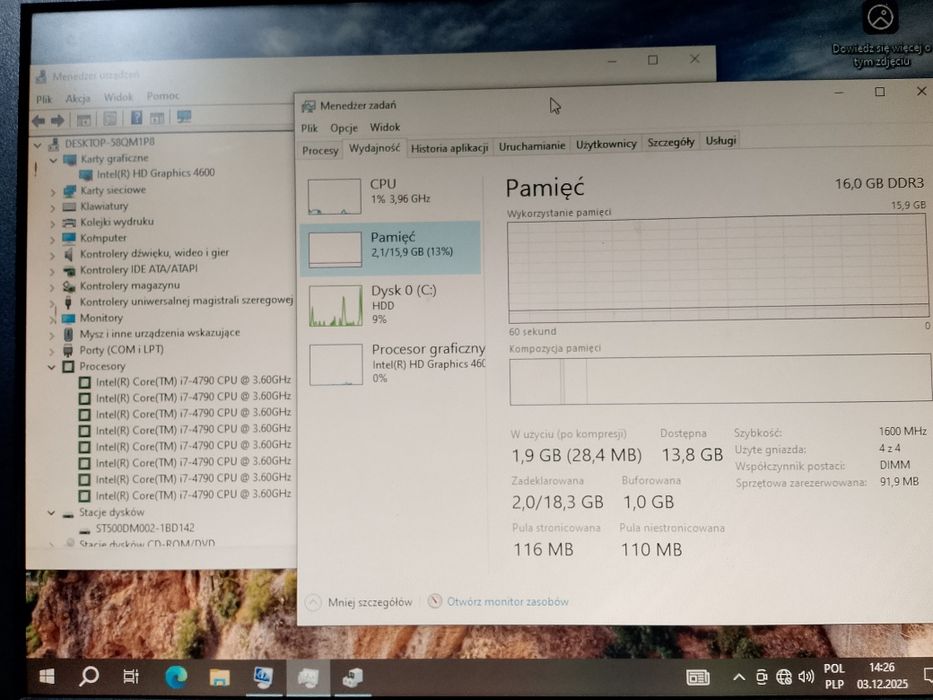Click the help question-mark icon in Device Manager toolbar
Screen dimensions: 933x700
click(x=136, y=117)
